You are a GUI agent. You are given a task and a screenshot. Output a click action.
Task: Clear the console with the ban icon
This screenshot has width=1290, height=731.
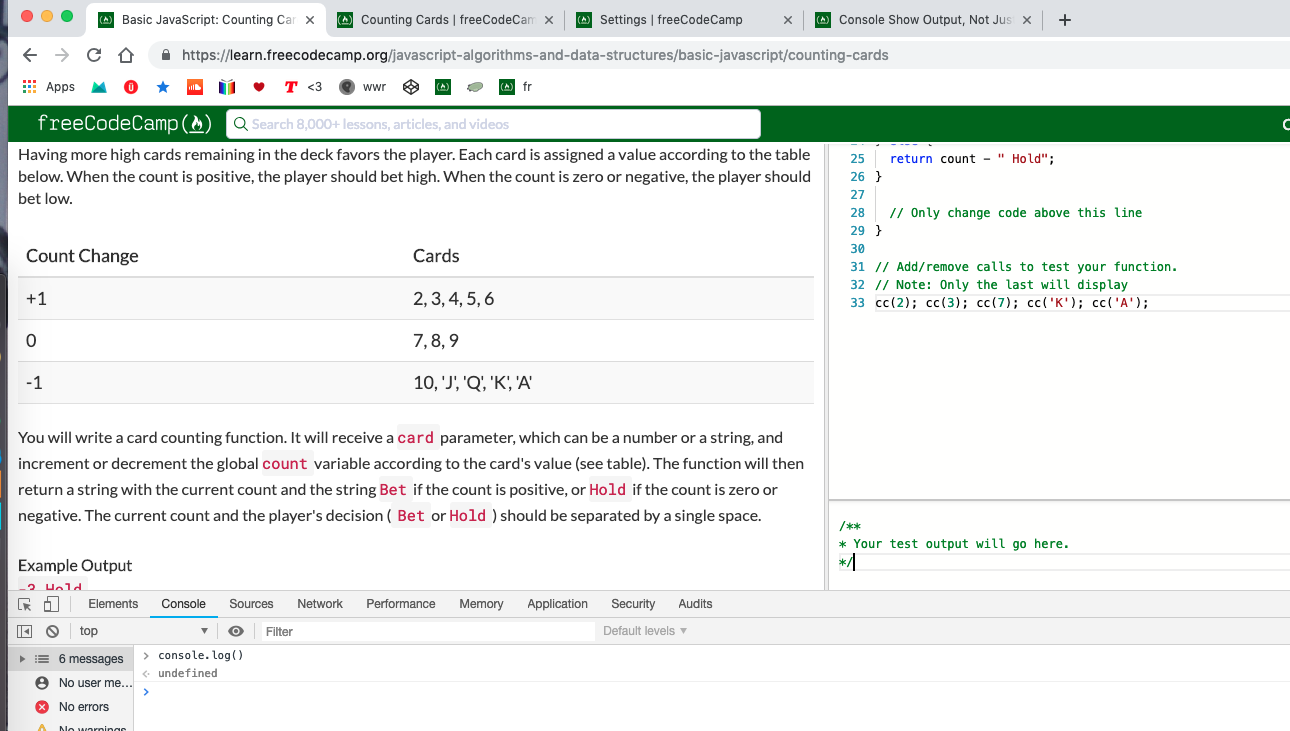52,631
